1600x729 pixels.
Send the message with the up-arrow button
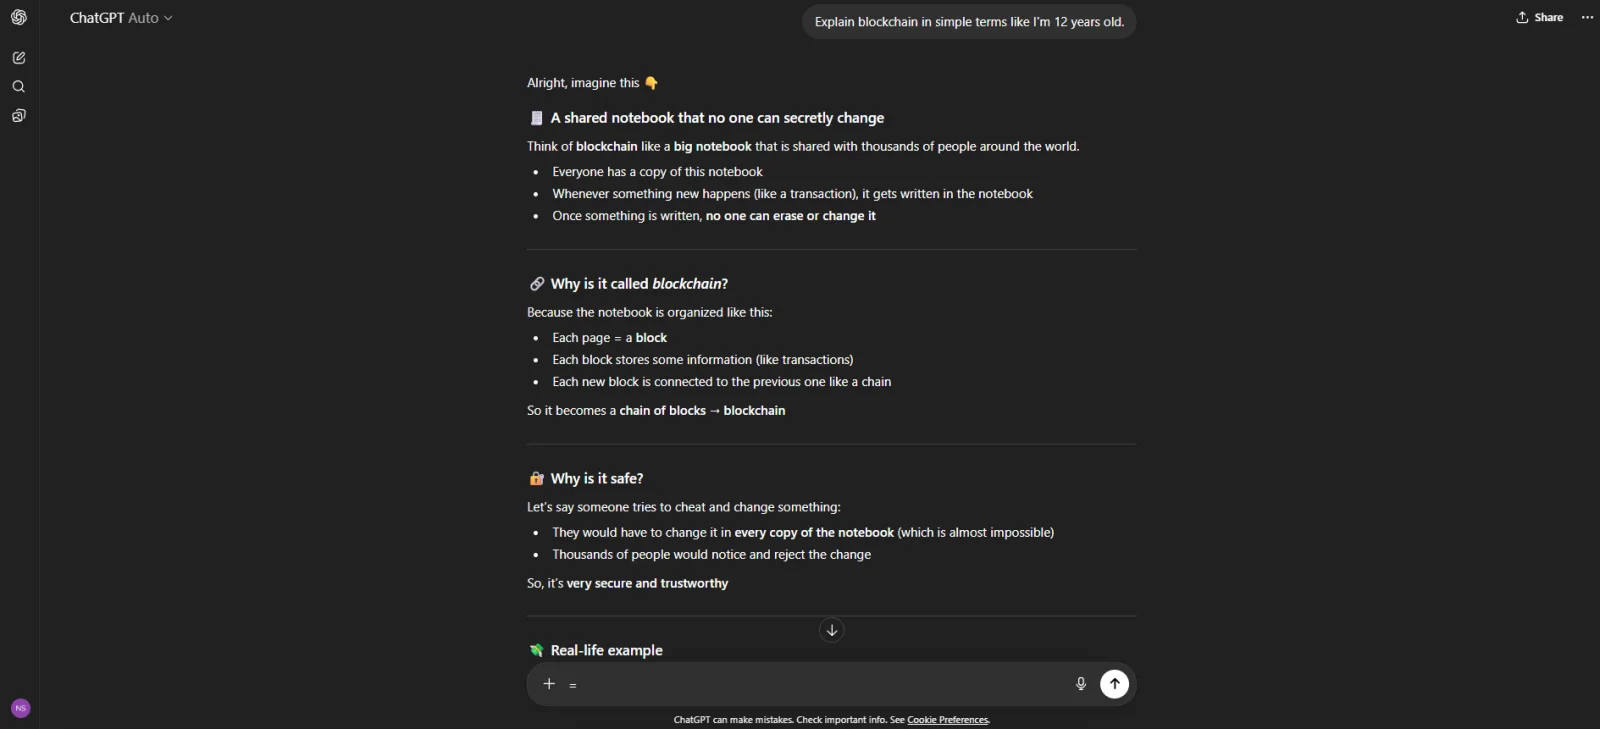[1115, 684]
